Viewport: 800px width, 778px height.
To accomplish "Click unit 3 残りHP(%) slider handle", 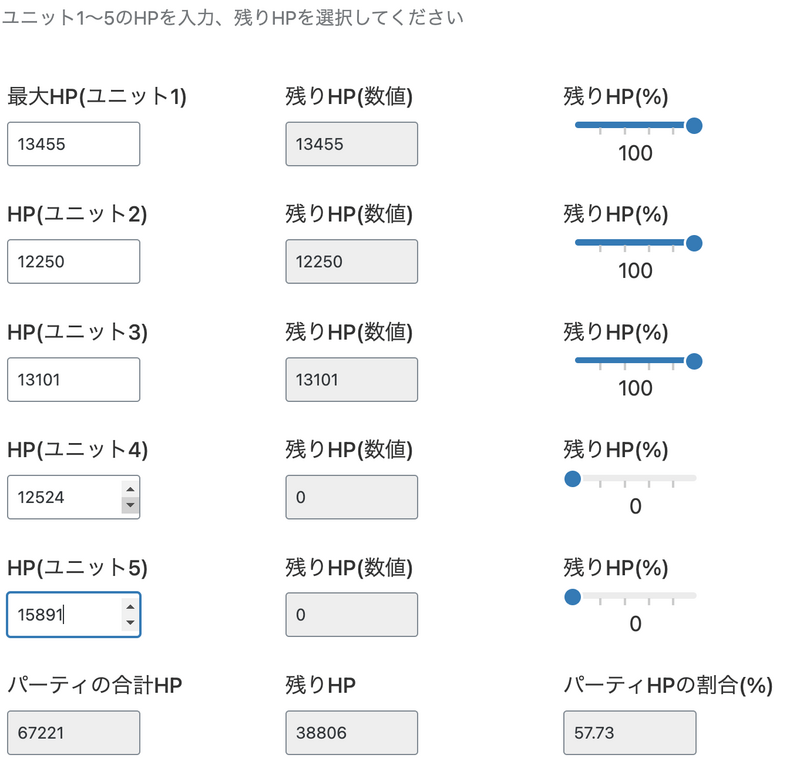I will tap(694, 361).
